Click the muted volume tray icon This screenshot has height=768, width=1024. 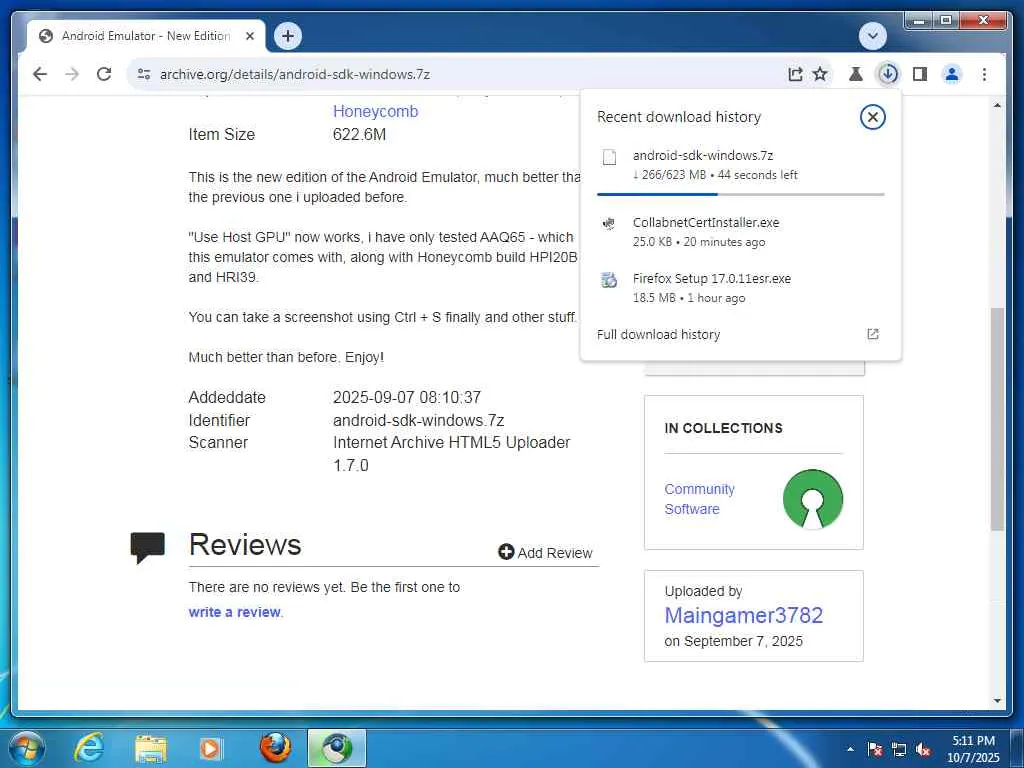point(923,749)
